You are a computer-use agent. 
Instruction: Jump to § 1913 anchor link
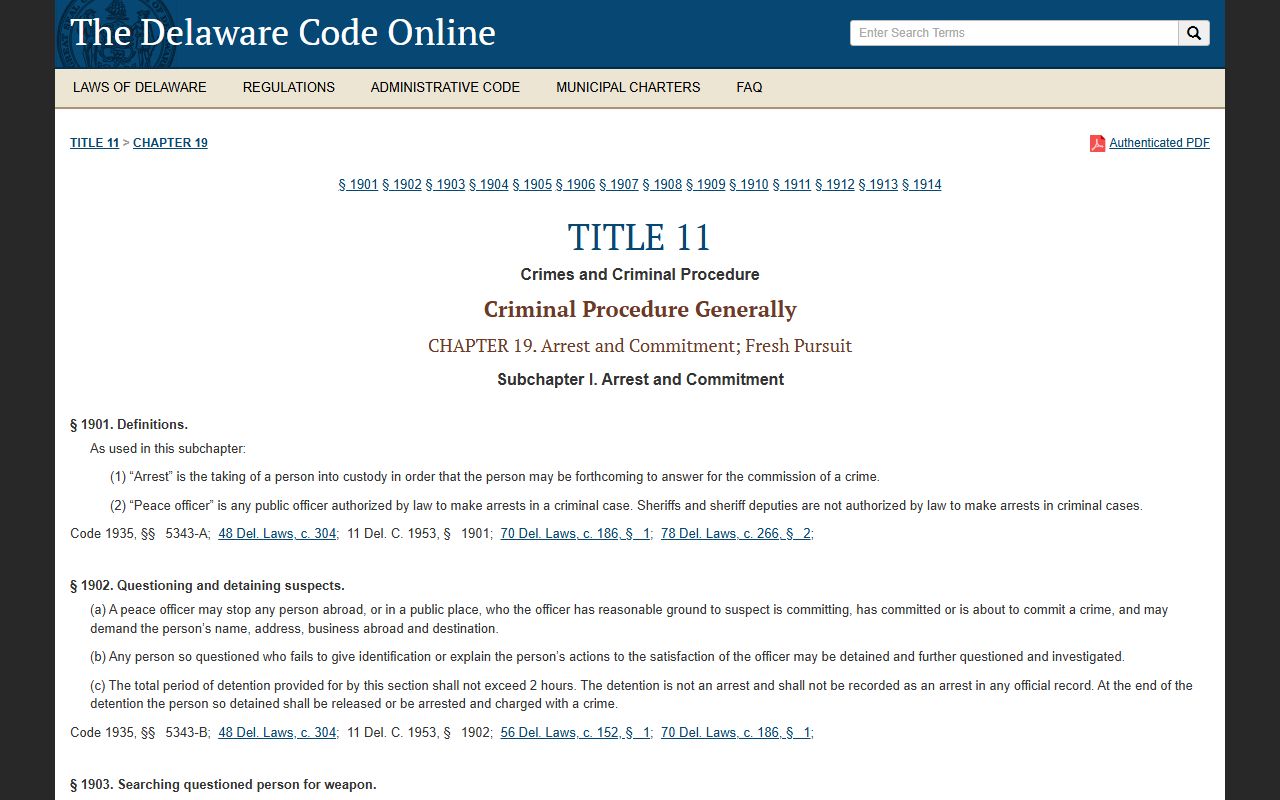878,184
